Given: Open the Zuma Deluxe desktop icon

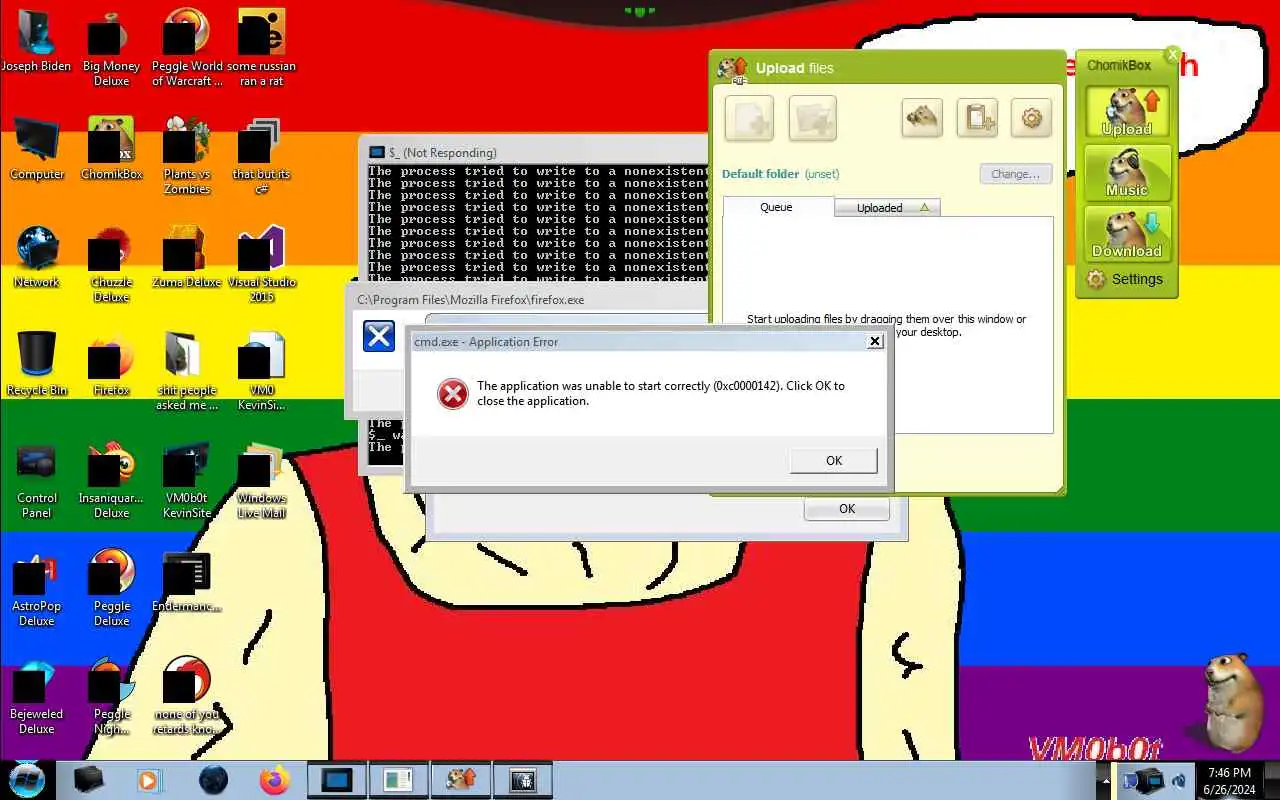Looking at the screenshot, I should click(187, 257).
